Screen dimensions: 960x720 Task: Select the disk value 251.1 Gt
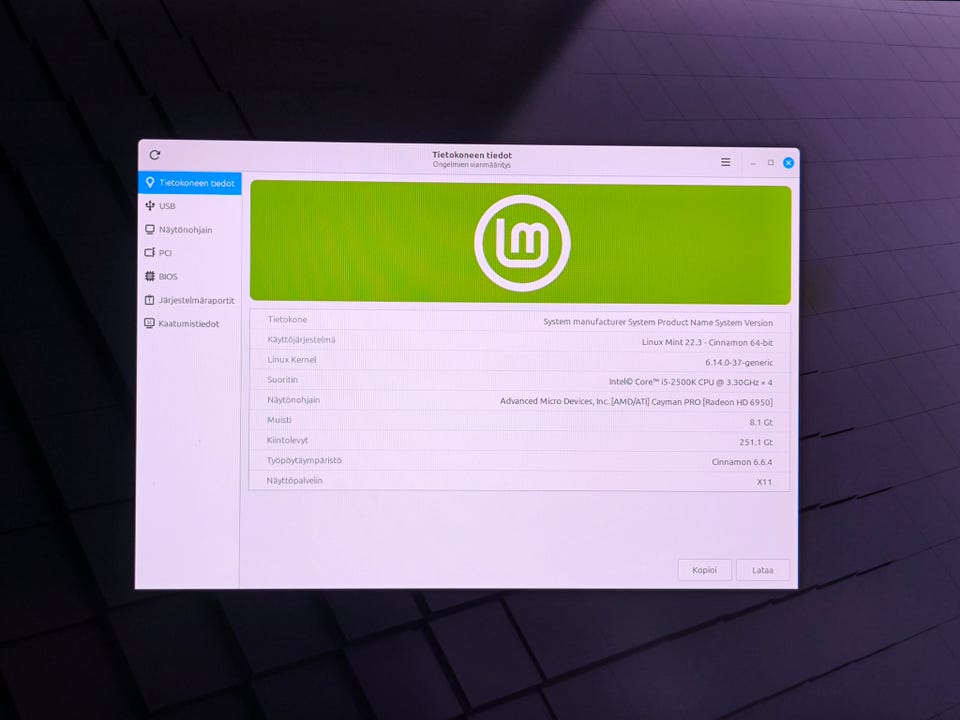(x=756, y=442)
